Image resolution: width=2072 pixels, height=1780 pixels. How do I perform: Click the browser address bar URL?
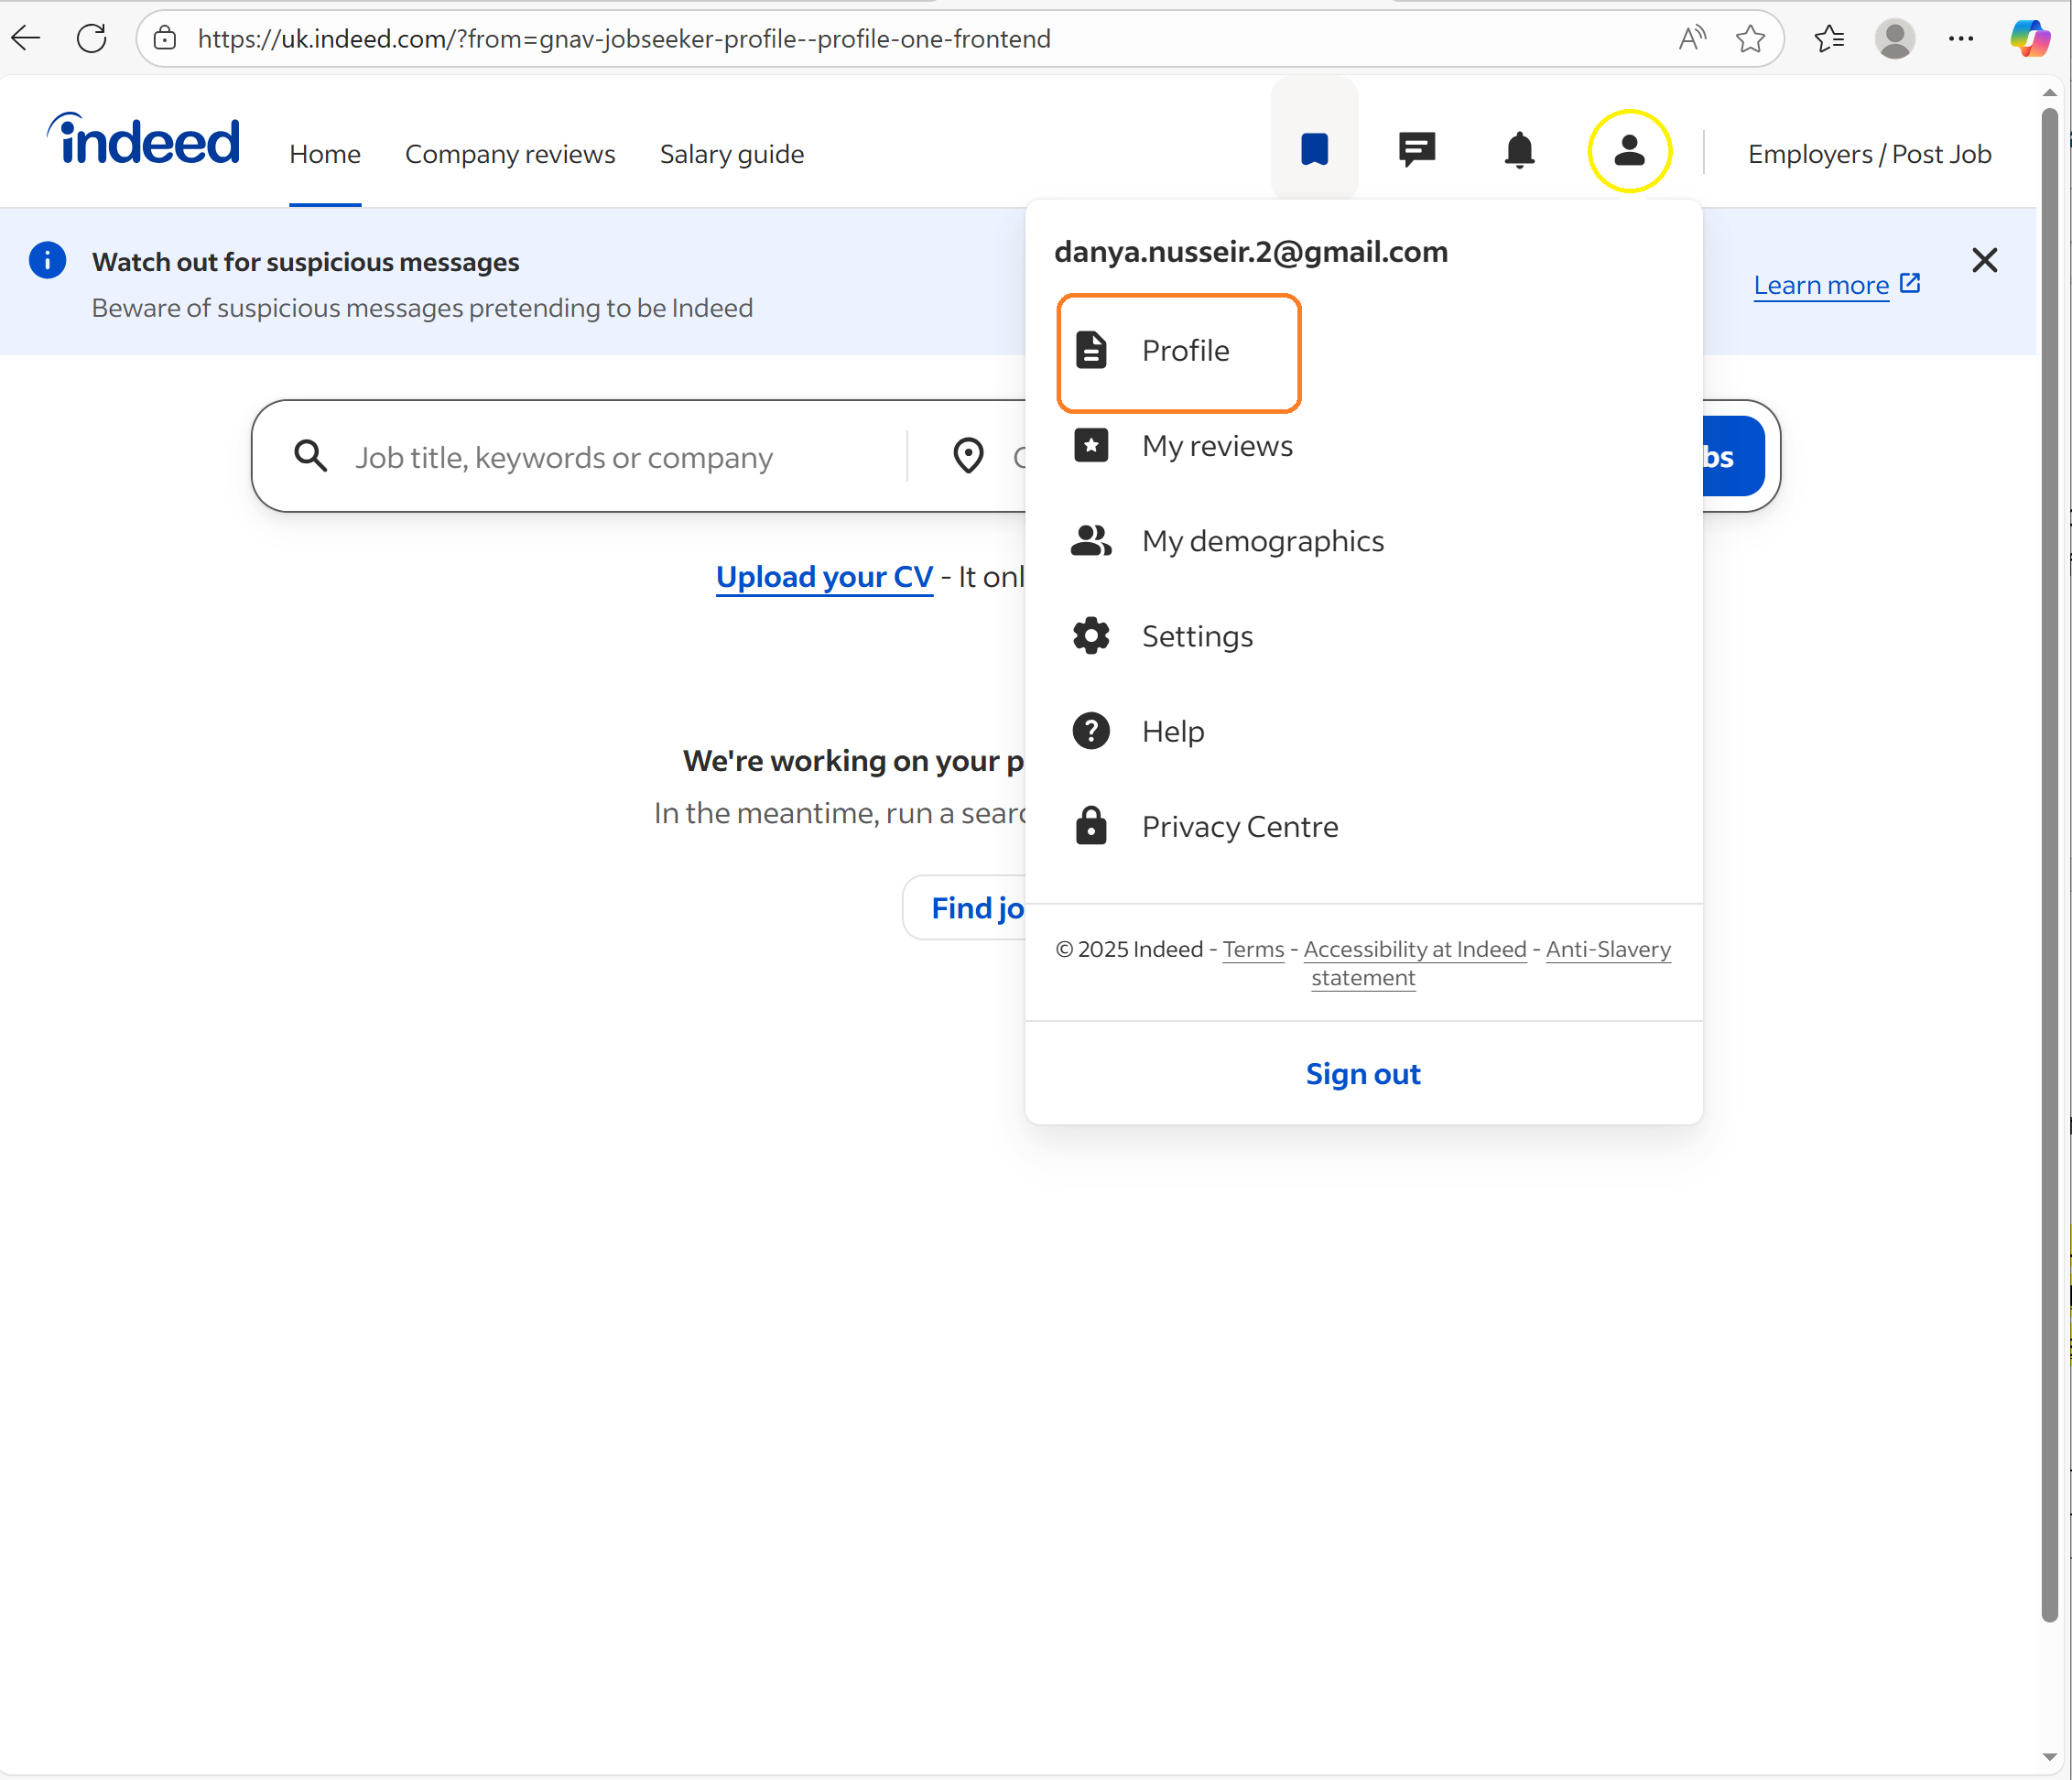pos(624,38)
